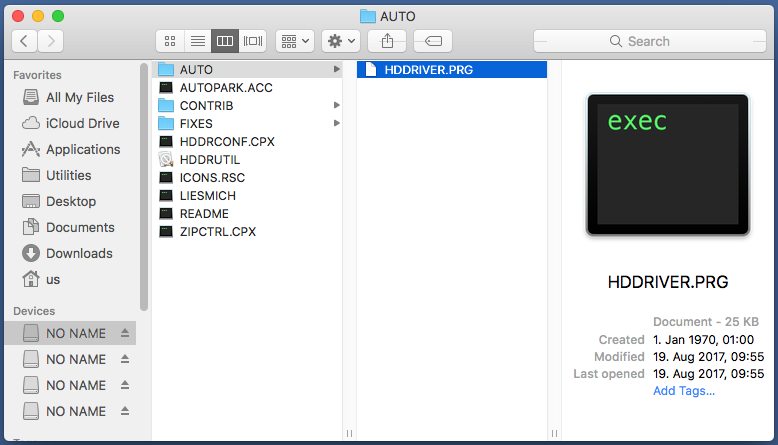This screenshot has width=778, height=445.
Task: Click the green zoom window button
Action: [x=58, y=16]
